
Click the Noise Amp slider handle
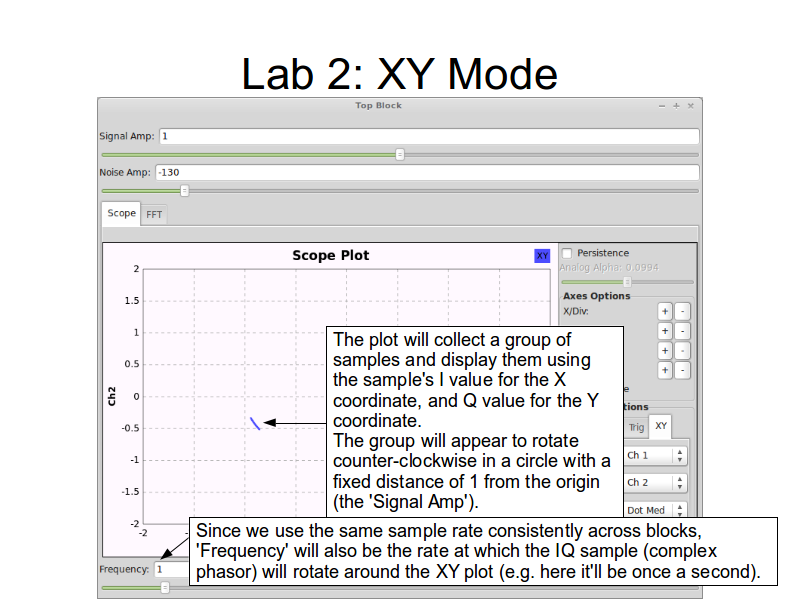pyautogui.click(x=184, y=190)
